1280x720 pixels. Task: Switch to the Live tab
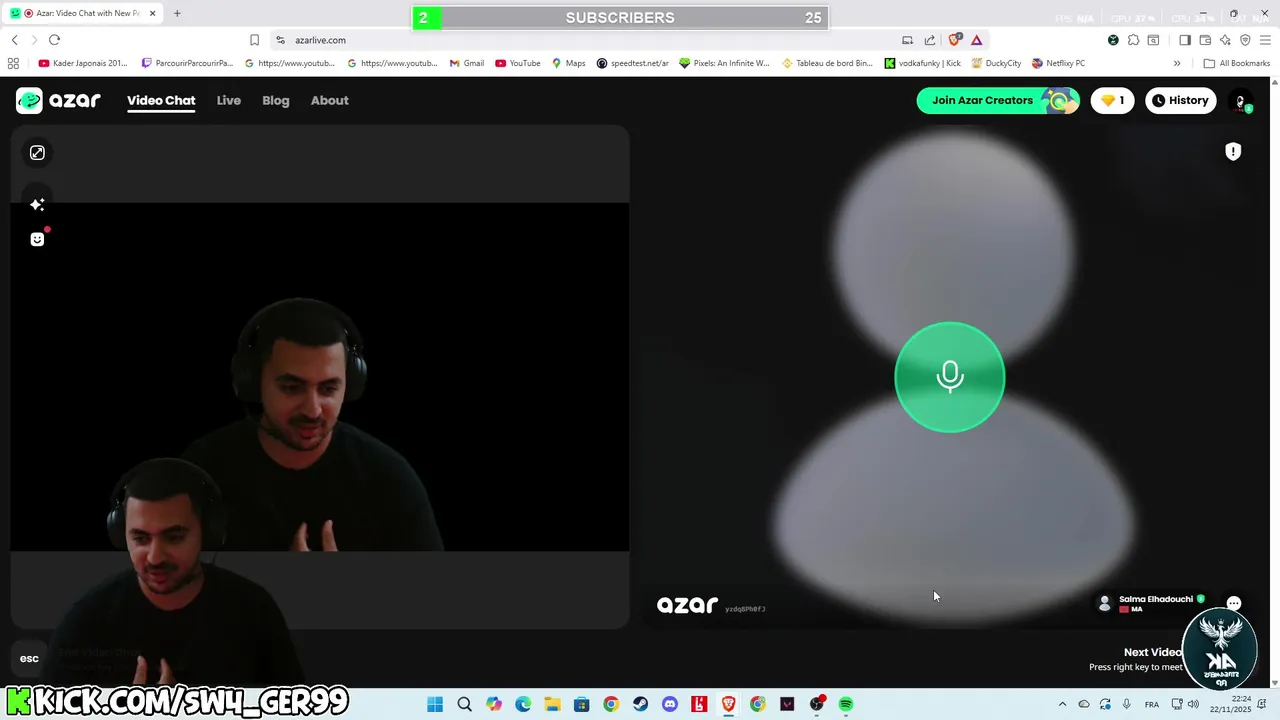coord(229,101)
